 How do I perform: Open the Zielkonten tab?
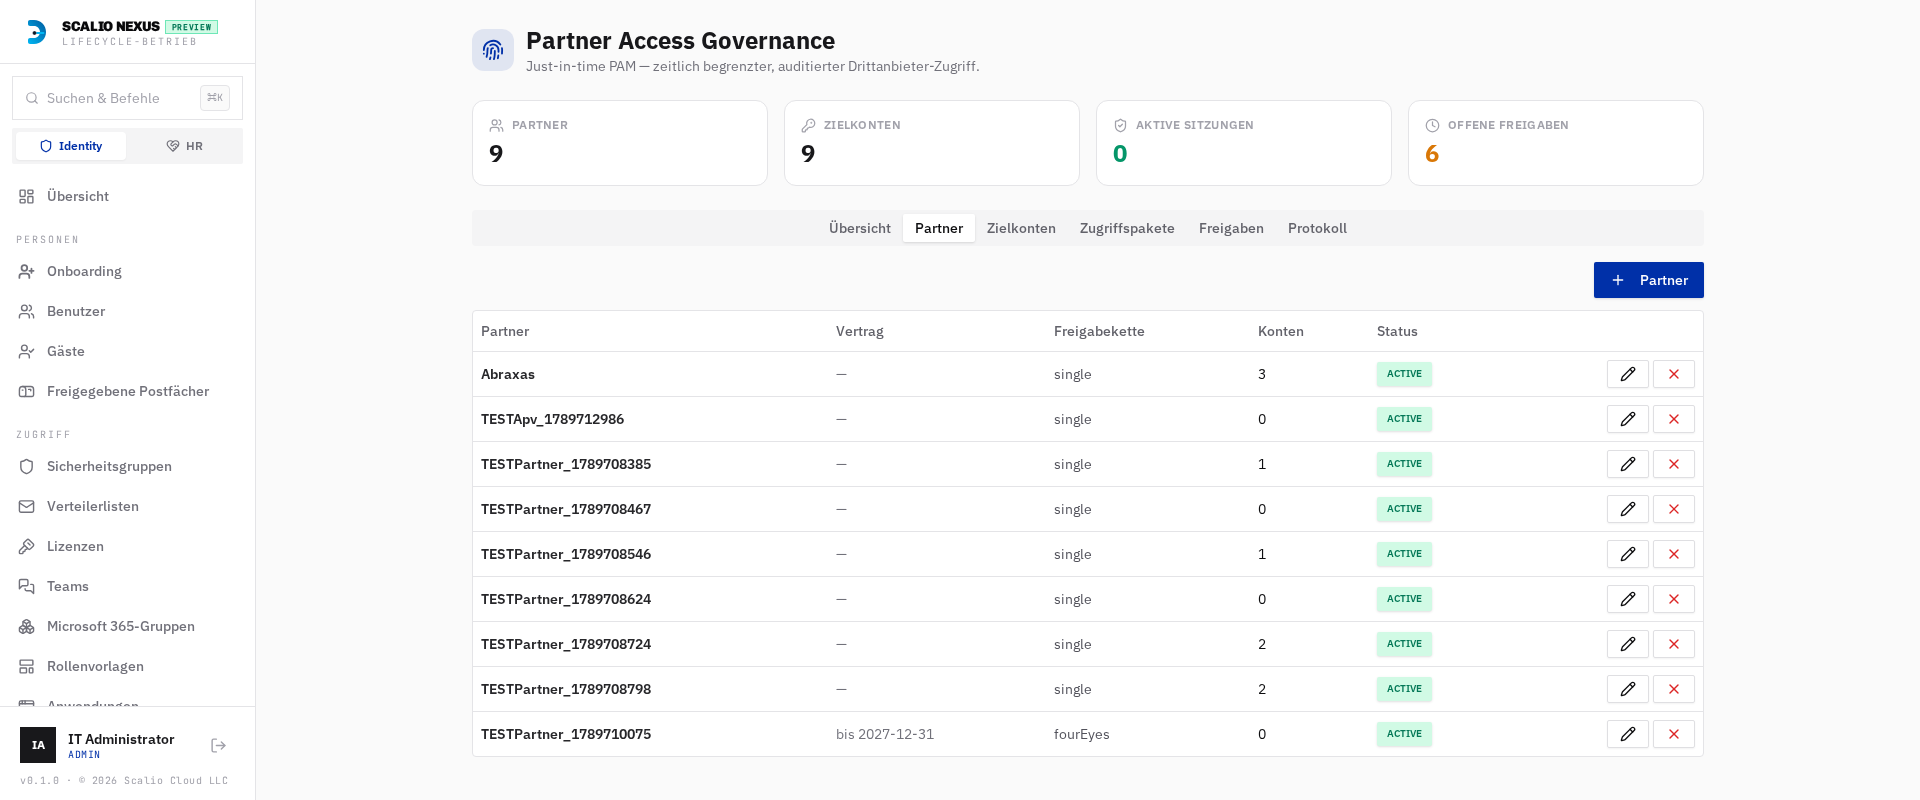point(1021,228)
